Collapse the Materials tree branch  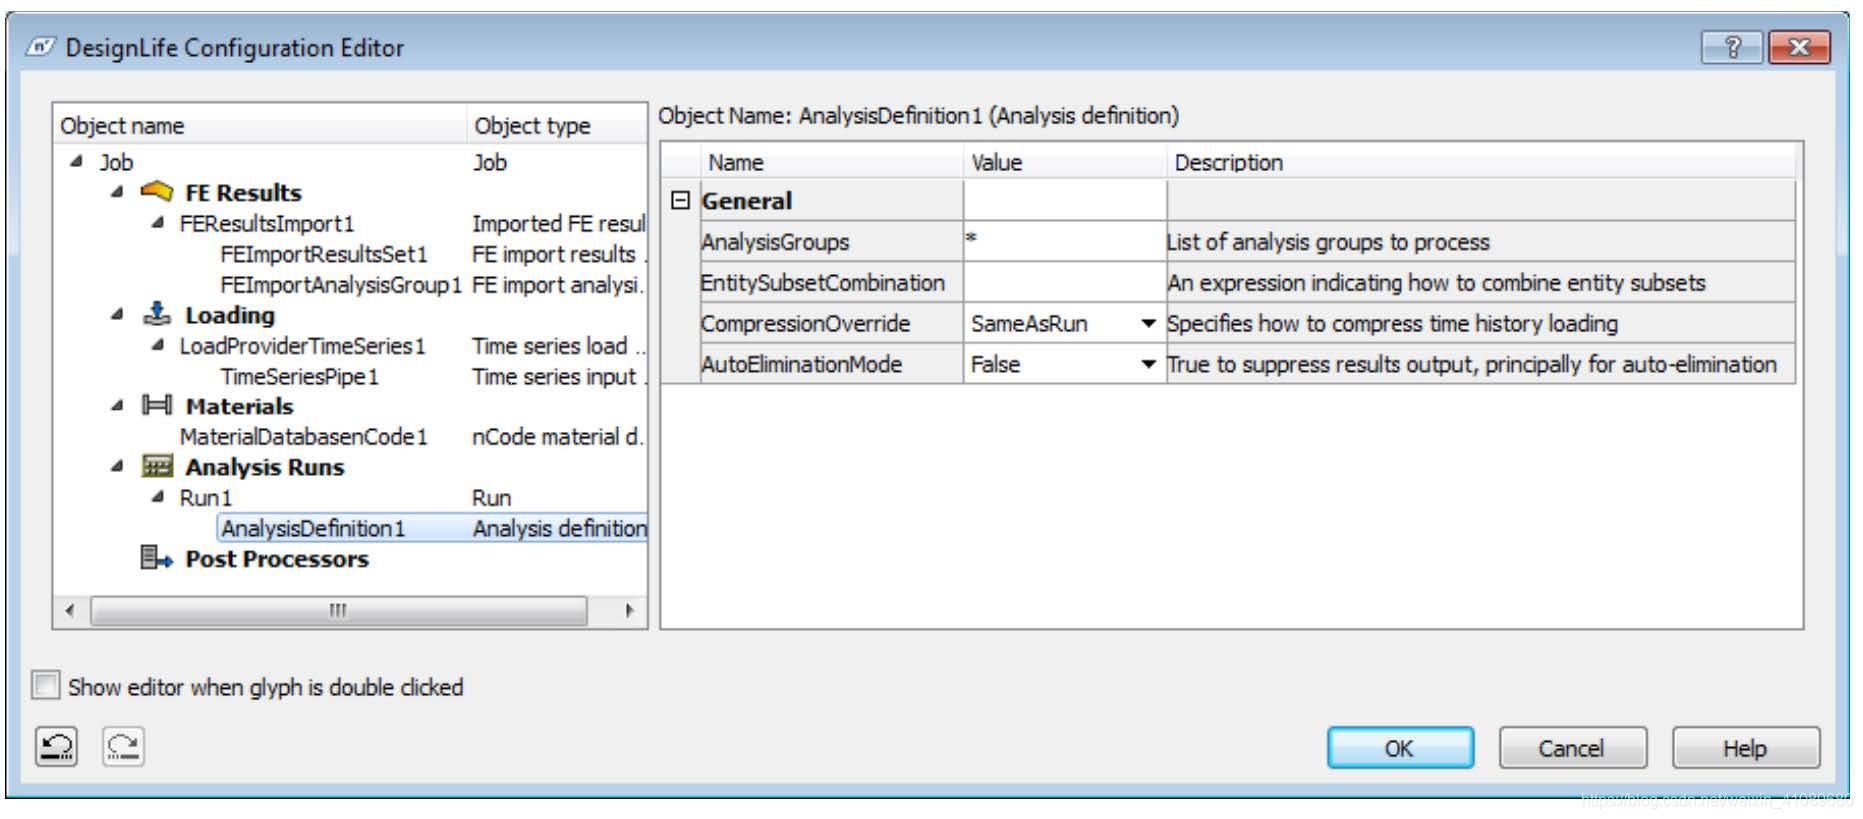click(117, 405)
